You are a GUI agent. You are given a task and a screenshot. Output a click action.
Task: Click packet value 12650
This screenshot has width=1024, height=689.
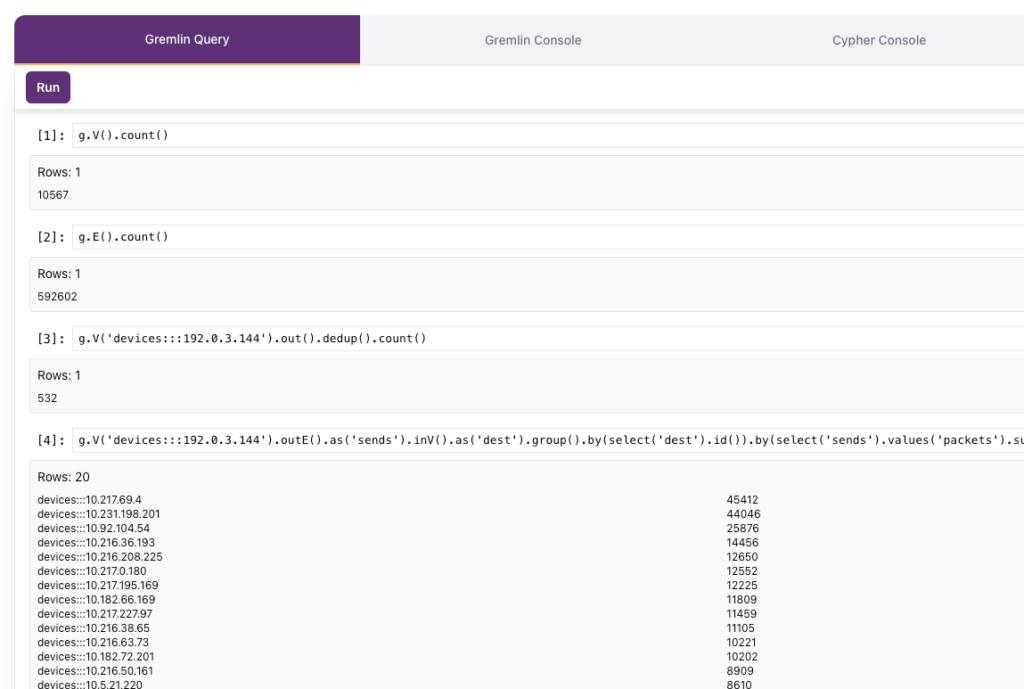pyautogui.click(x=743, y=557)
